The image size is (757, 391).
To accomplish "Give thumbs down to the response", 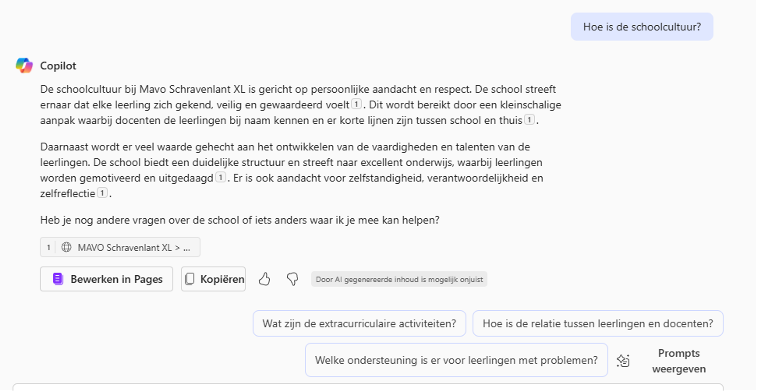I will coord(292,279).
